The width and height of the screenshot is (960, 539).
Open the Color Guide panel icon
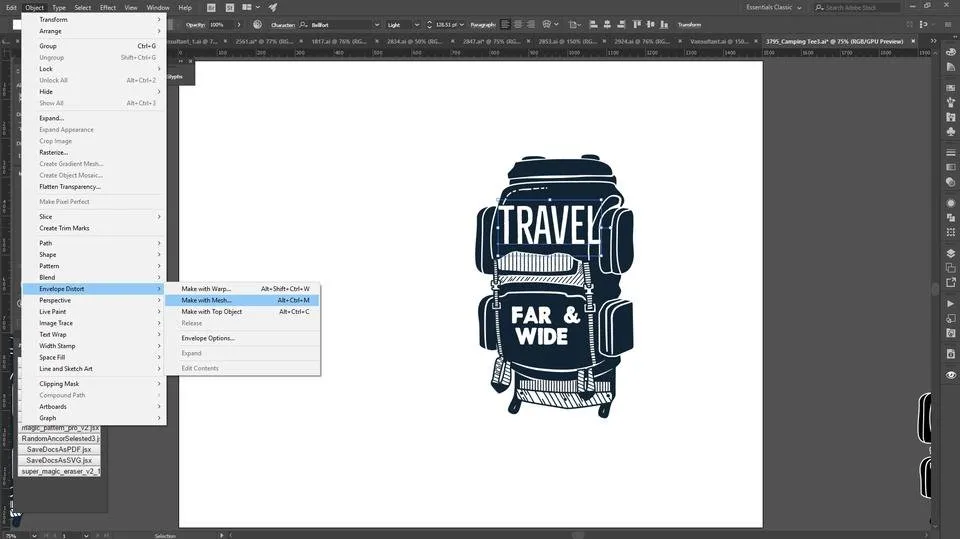coord(951,67)
